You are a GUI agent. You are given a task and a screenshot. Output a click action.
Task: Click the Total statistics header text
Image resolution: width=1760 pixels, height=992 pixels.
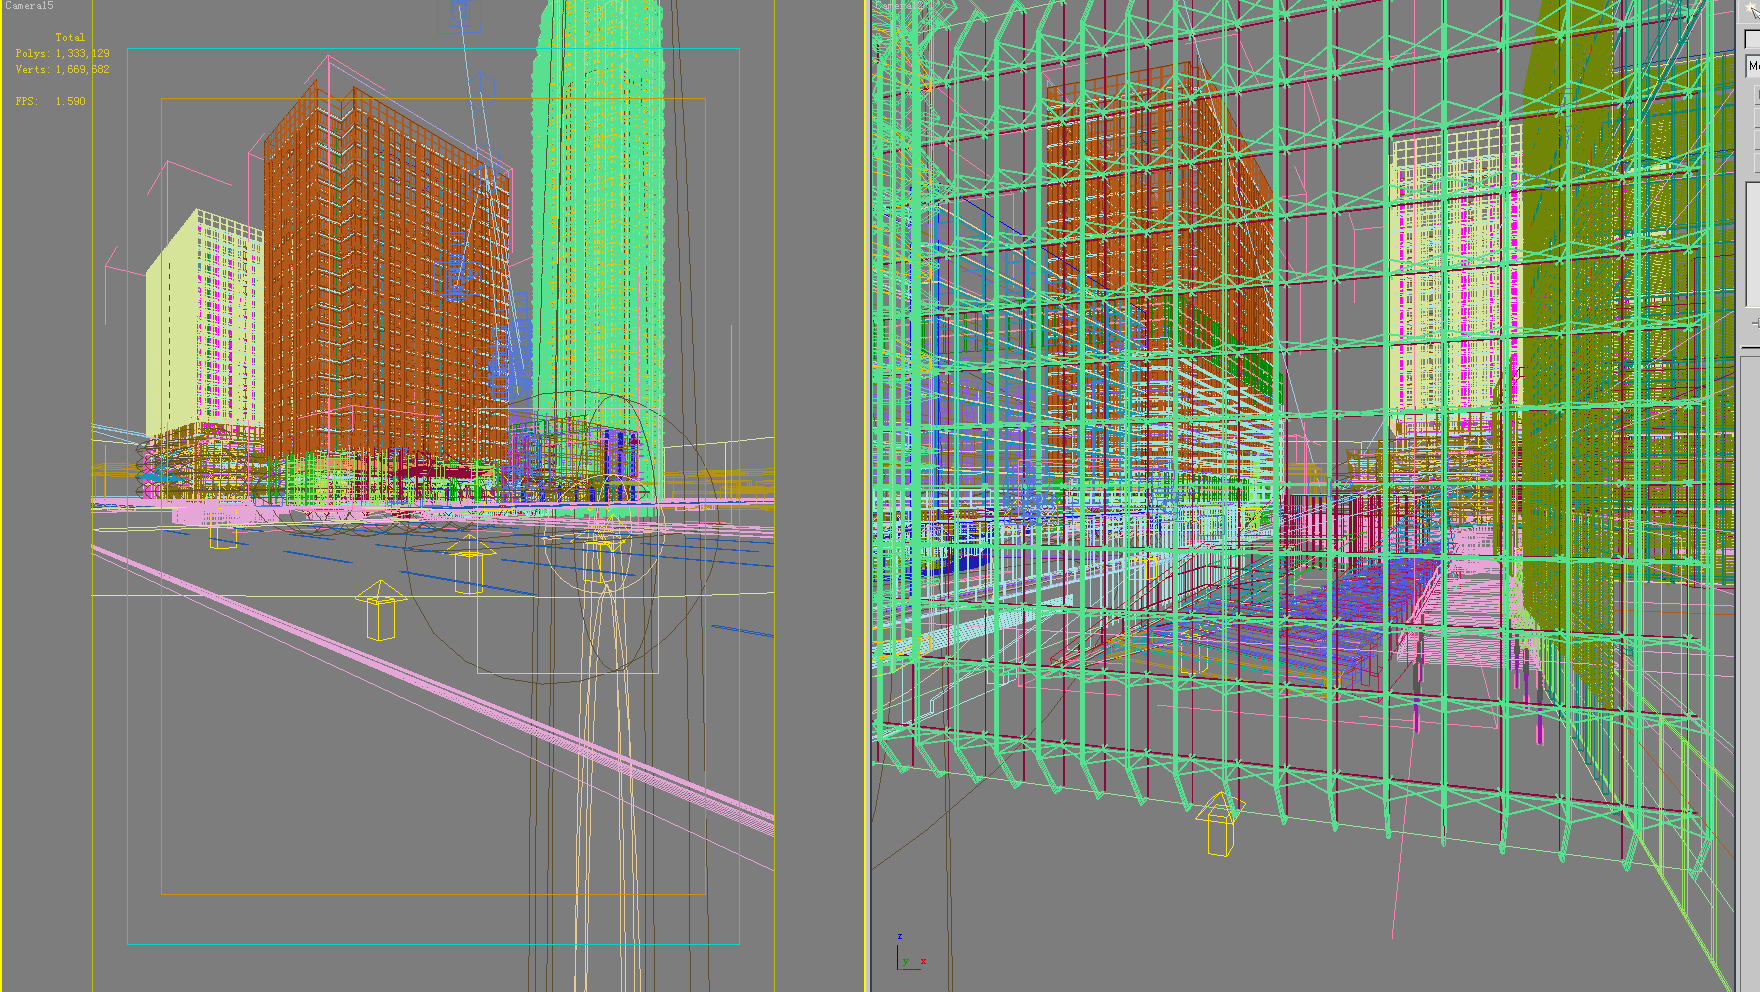70,38
